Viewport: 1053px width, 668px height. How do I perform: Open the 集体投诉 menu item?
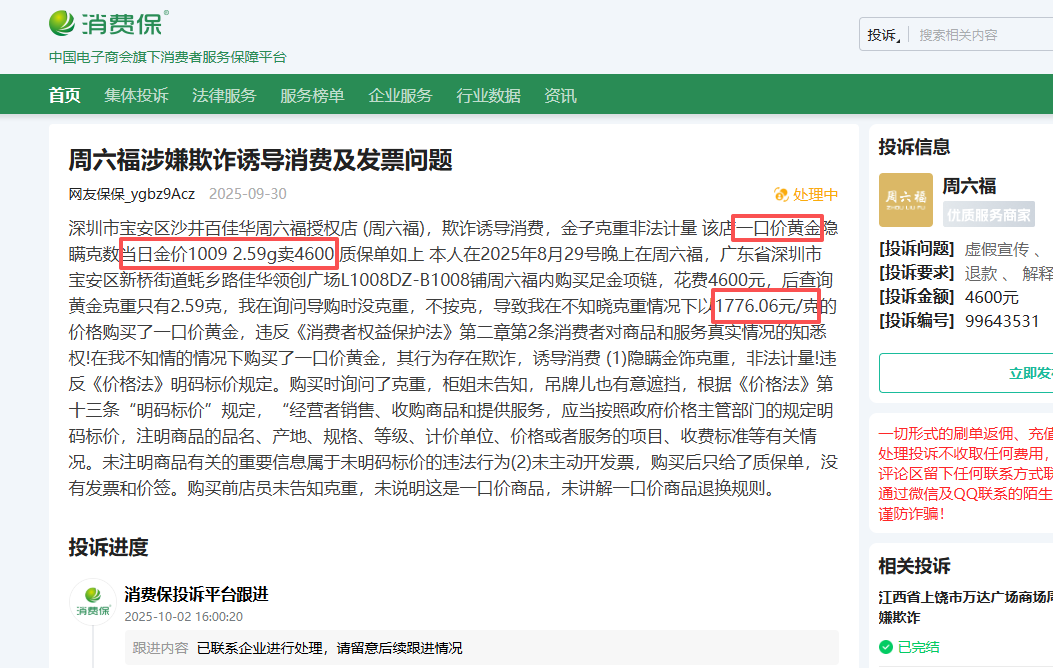[136, 96]
